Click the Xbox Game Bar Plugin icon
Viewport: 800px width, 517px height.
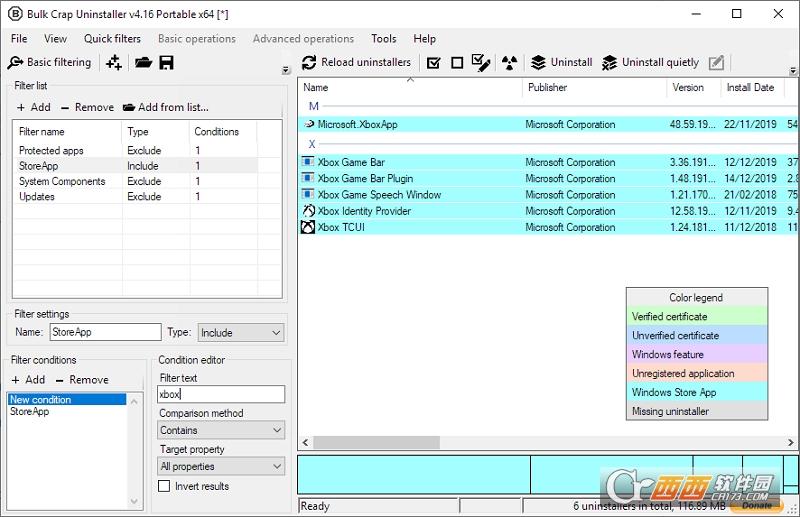308,178
